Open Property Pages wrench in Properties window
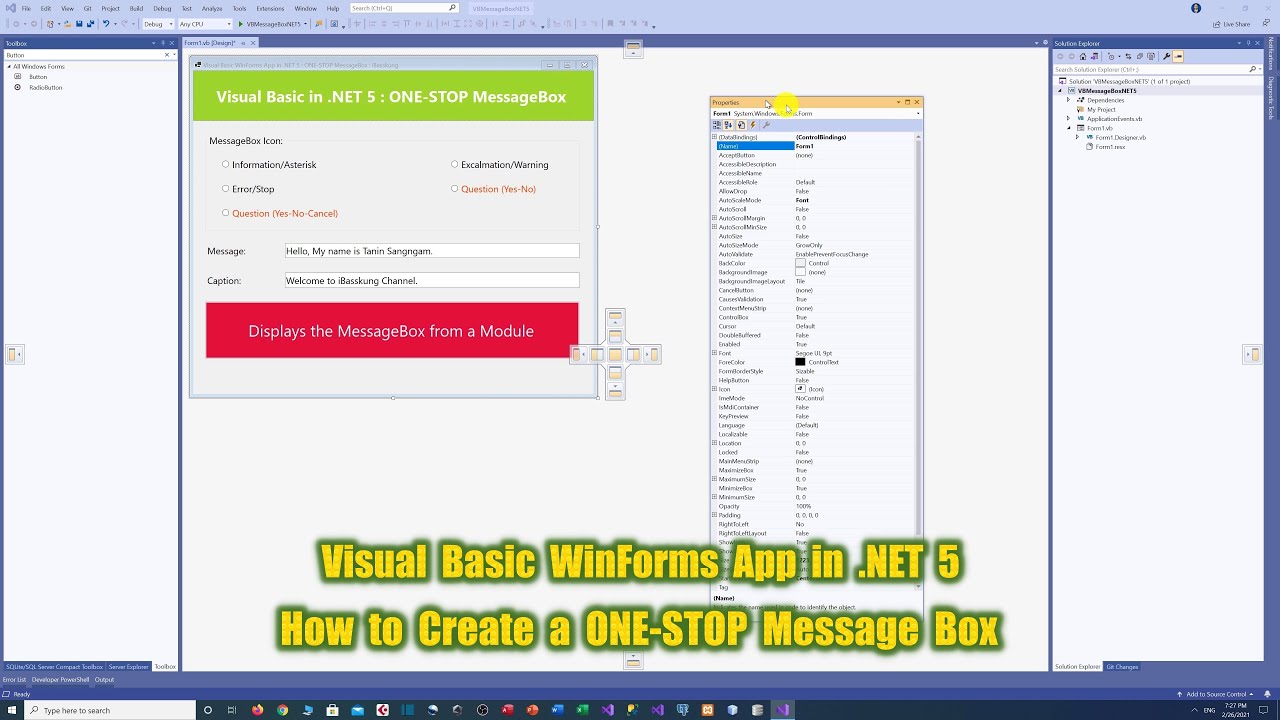This screenshot has width=1280, height=720. coord(766,125)
